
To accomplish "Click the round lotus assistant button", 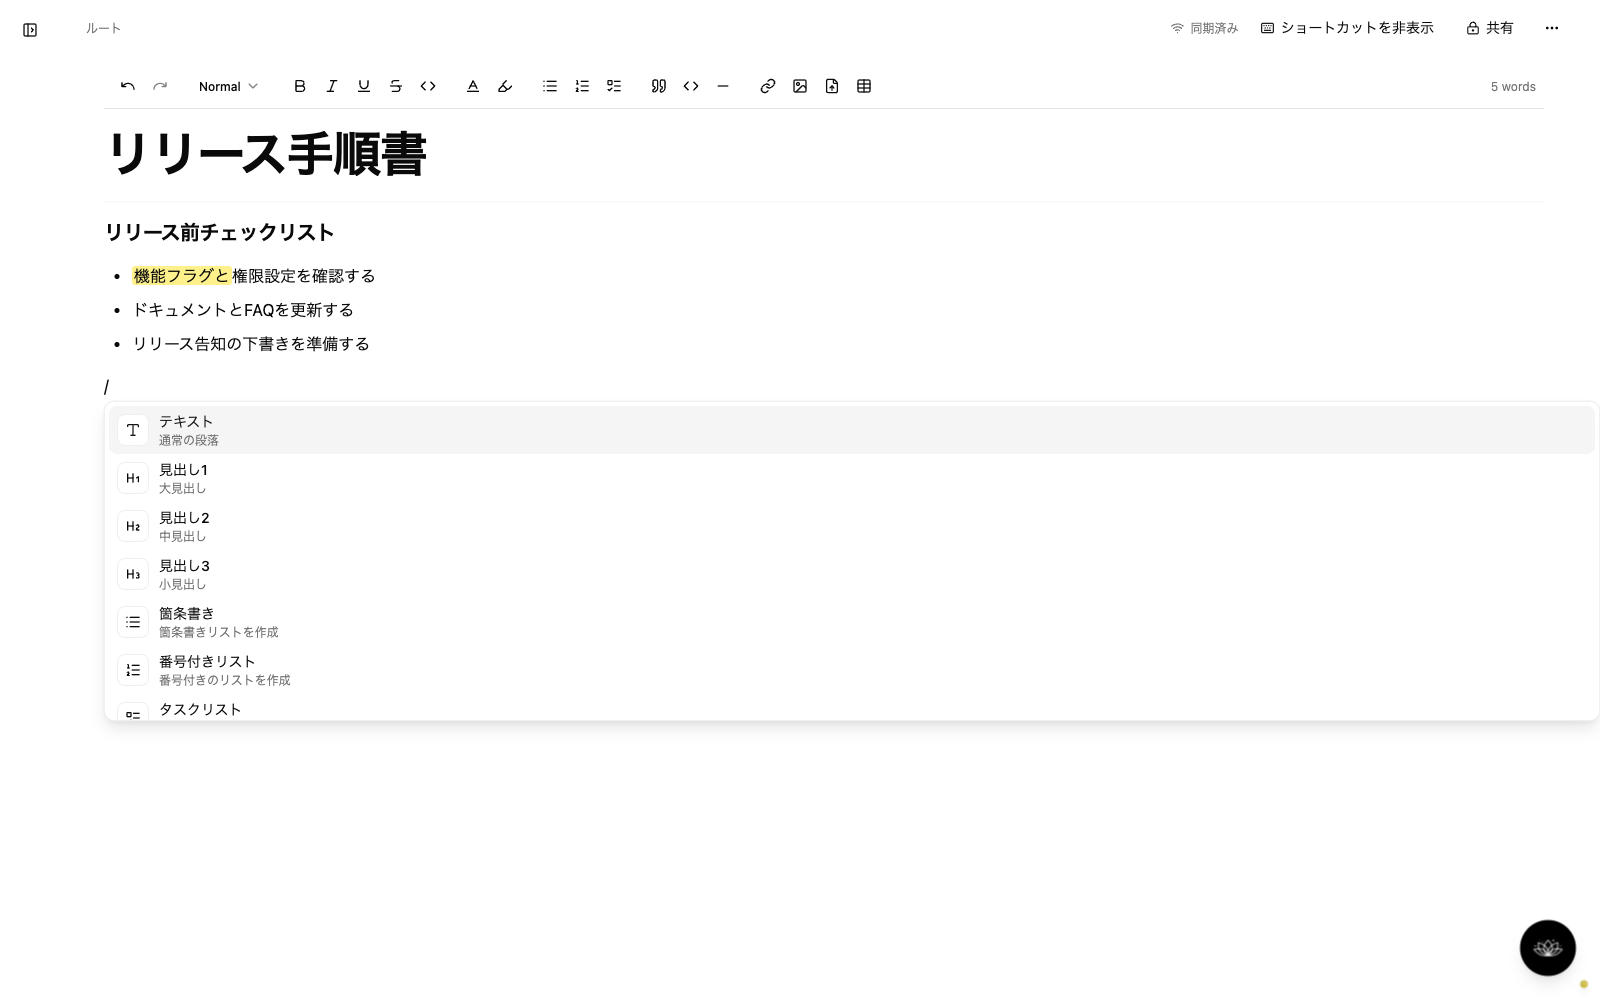I will click(x=1548, y=948).
